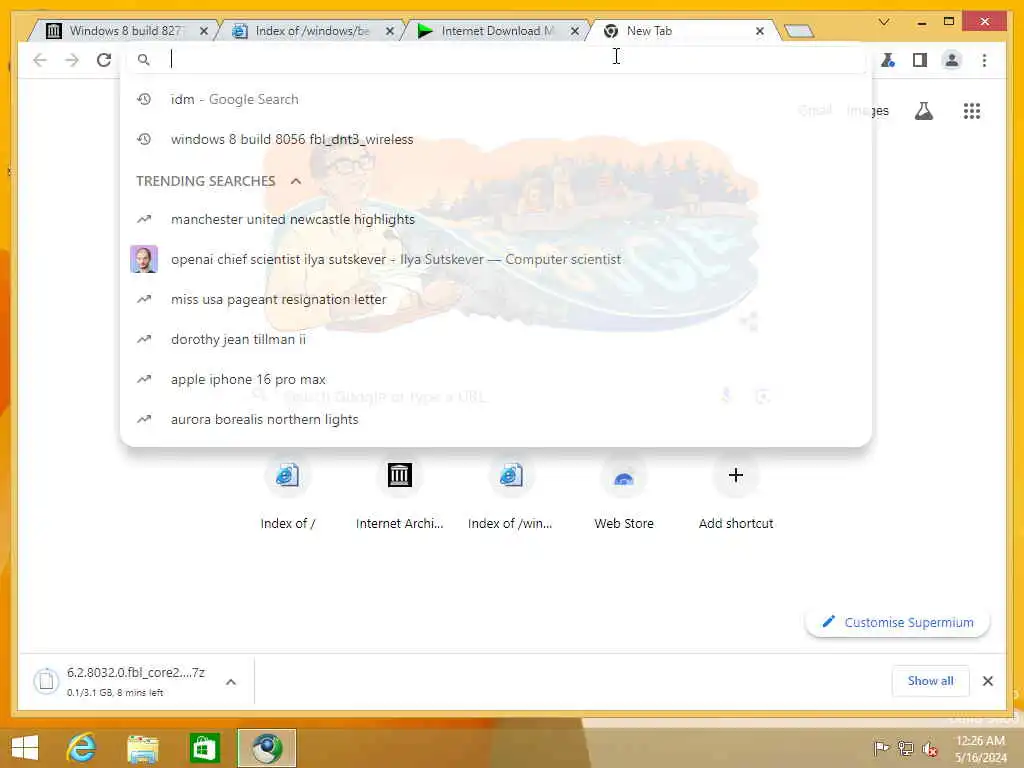The width and height of the screenshot is (1024, 768).
Task: Click the Windows Start button
Action: tap(25, 748)
